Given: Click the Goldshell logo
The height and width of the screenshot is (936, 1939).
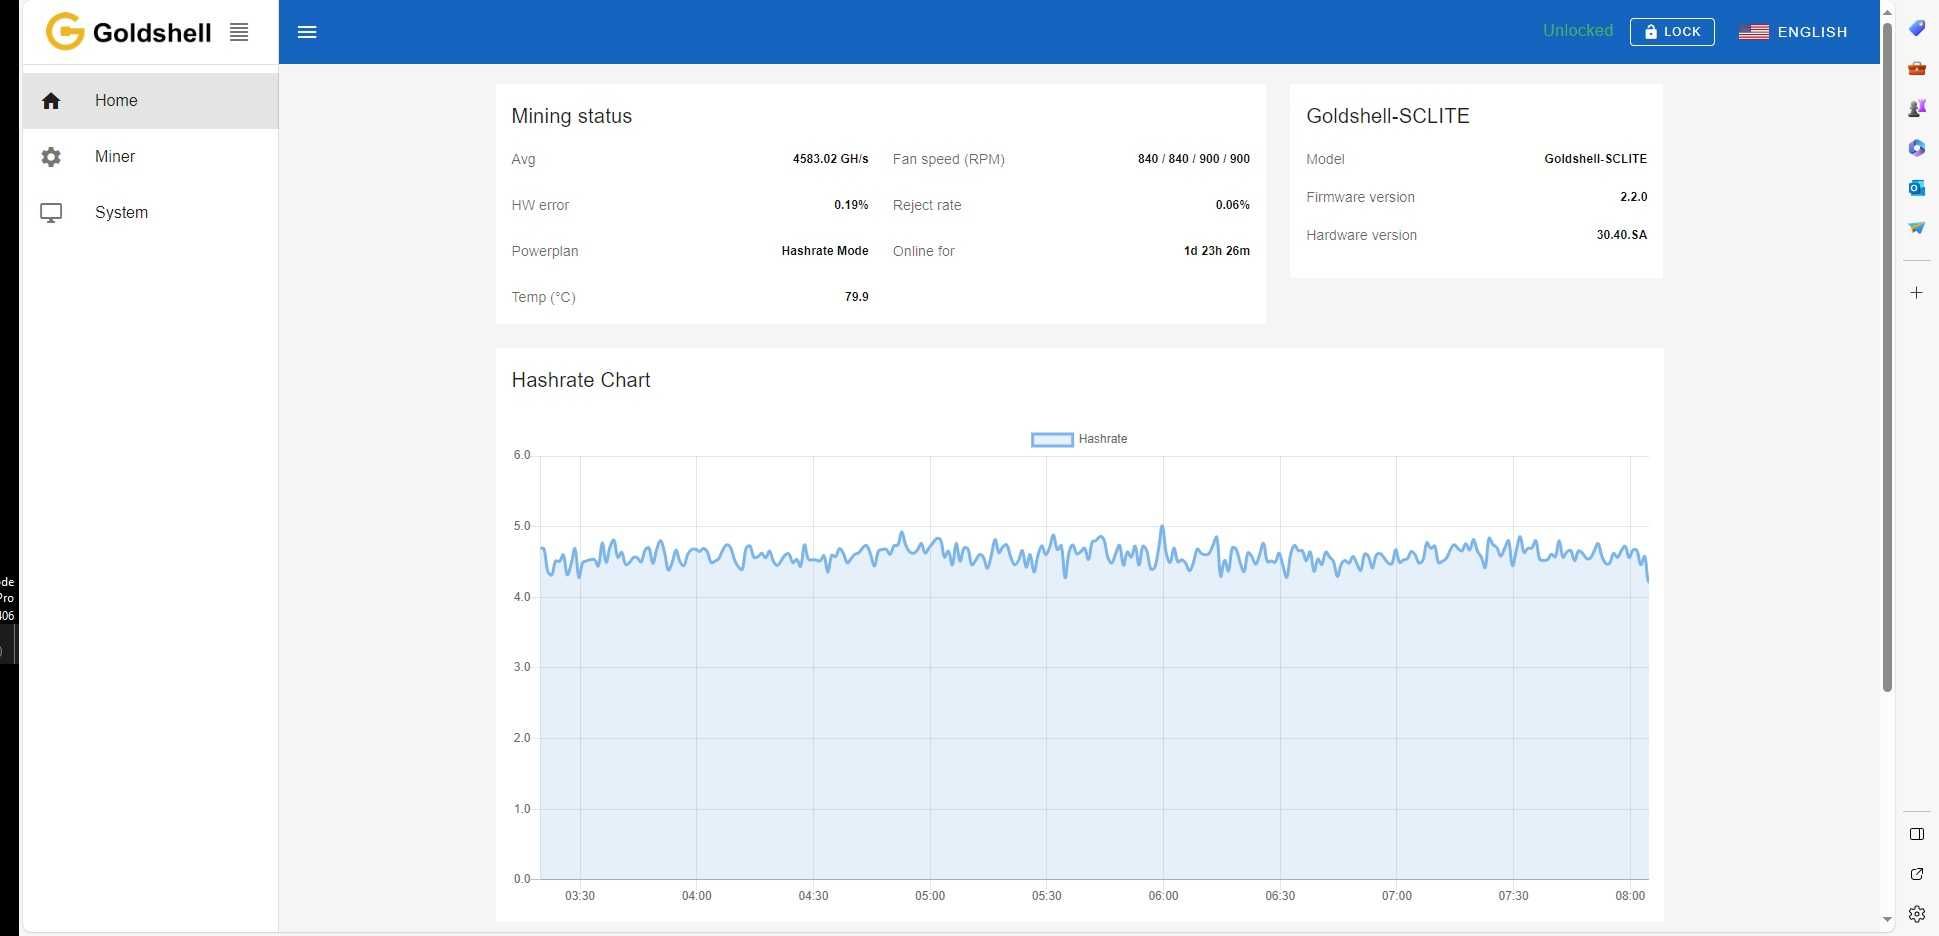Looking at the screenshot, I should [x=129, y=32].
